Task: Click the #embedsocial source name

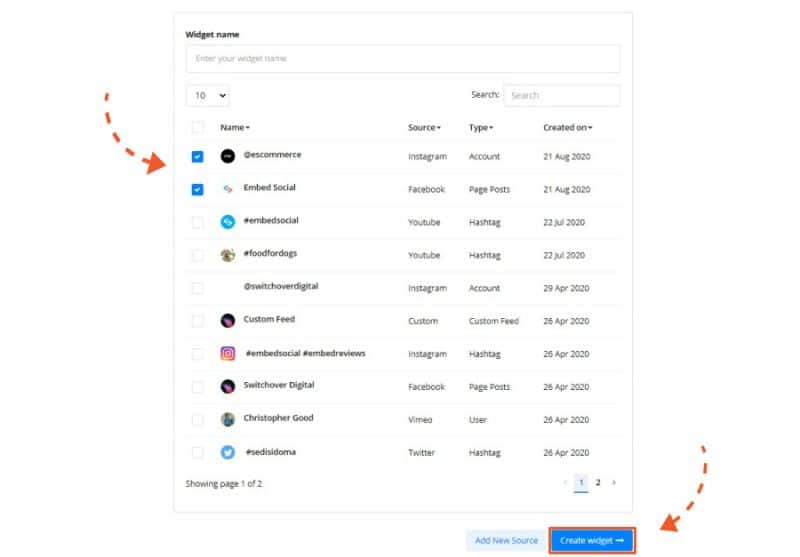Action: pos(271,220)
